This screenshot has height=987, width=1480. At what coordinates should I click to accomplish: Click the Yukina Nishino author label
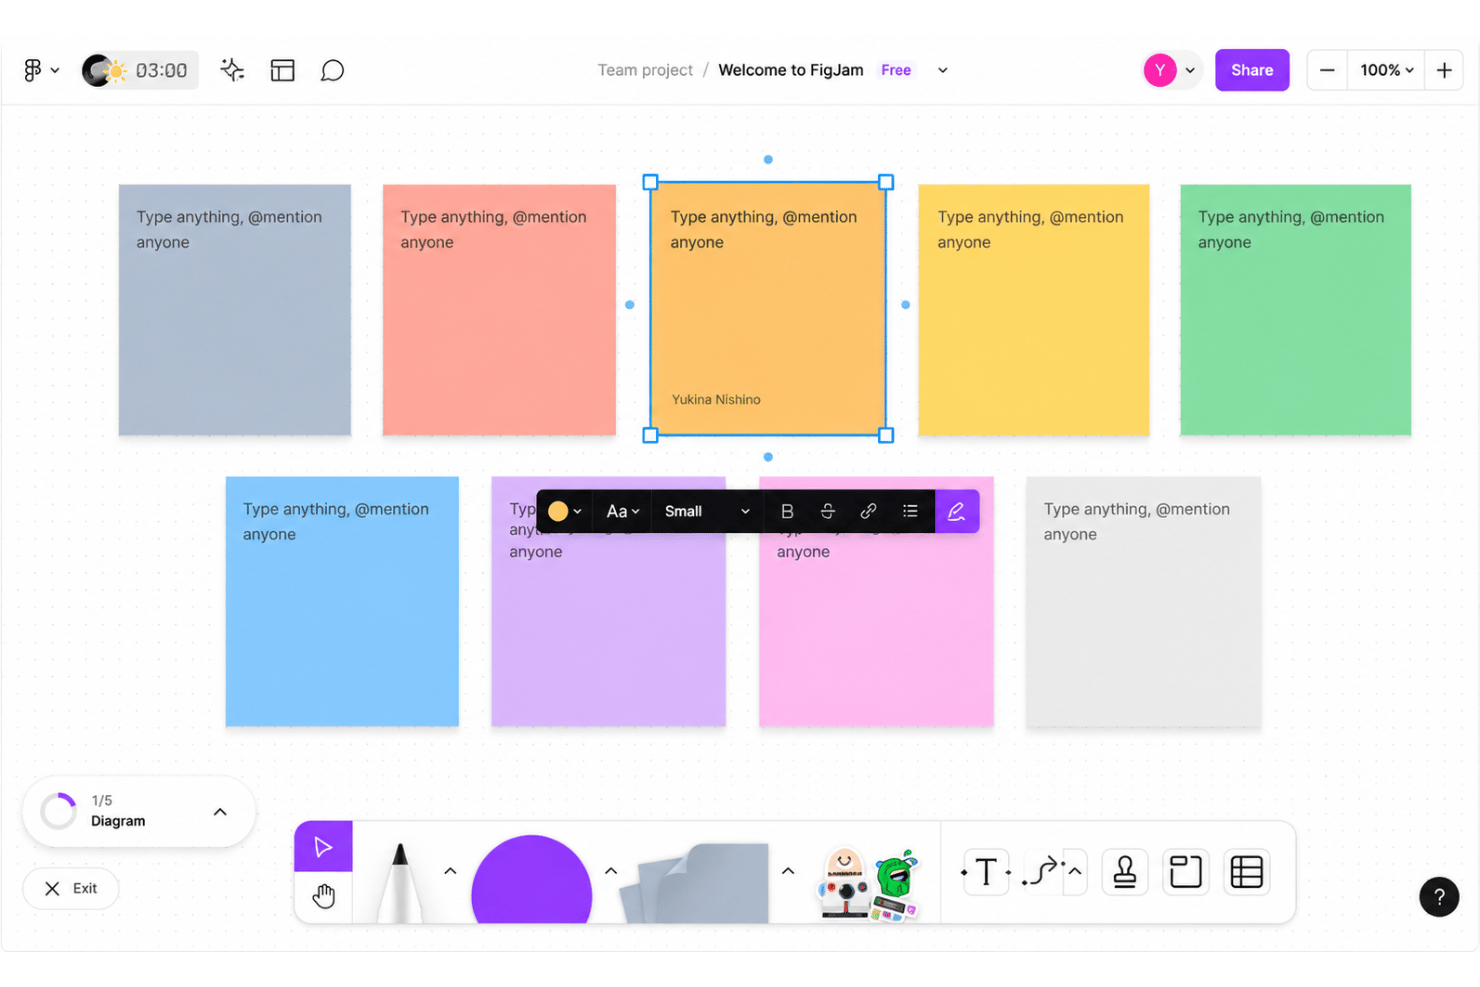[716, 399]
